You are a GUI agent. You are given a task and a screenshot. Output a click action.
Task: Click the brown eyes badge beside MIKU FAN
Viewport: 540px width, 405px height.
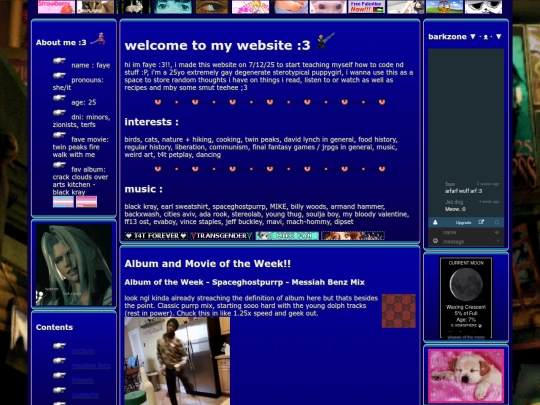tap(353, 236)
